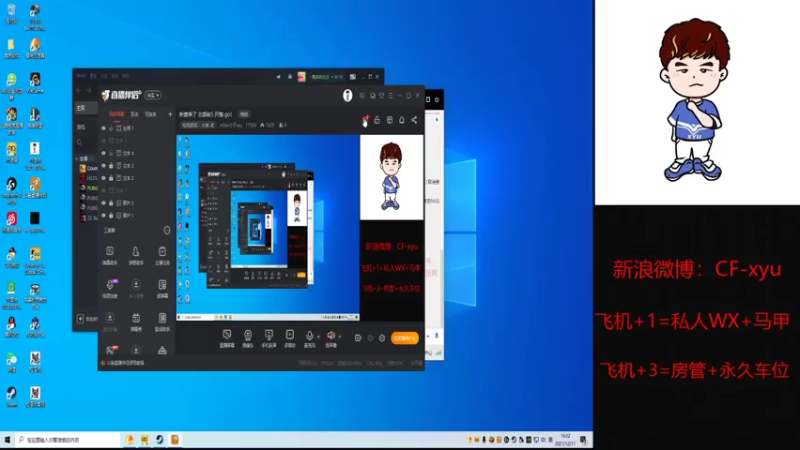Add a webcam source from the bottom bar

tap(248, 338)
